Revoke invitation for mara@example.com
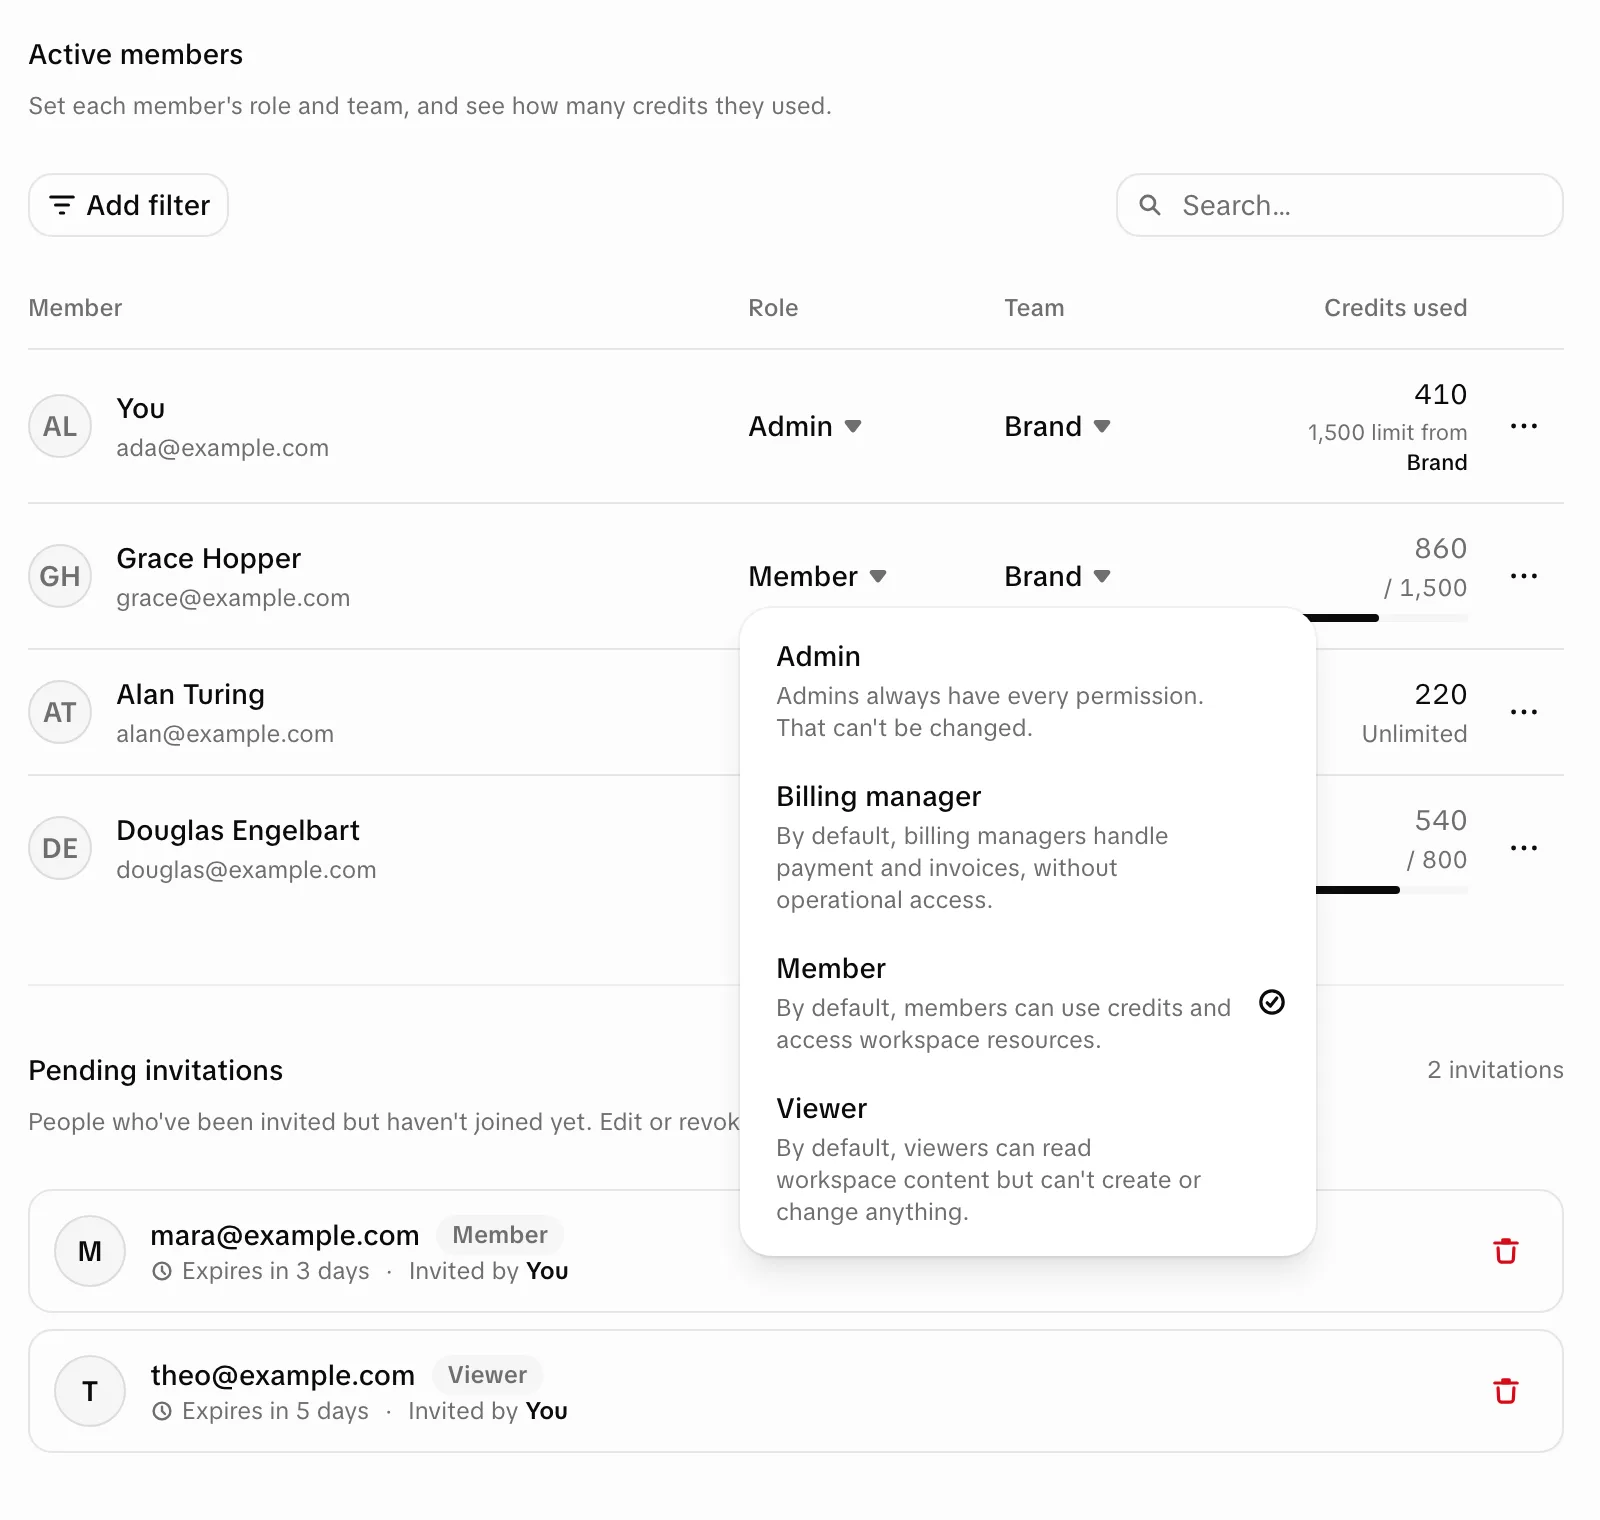Viewport: 1600px width, 1520px height. (1506, 1251)
